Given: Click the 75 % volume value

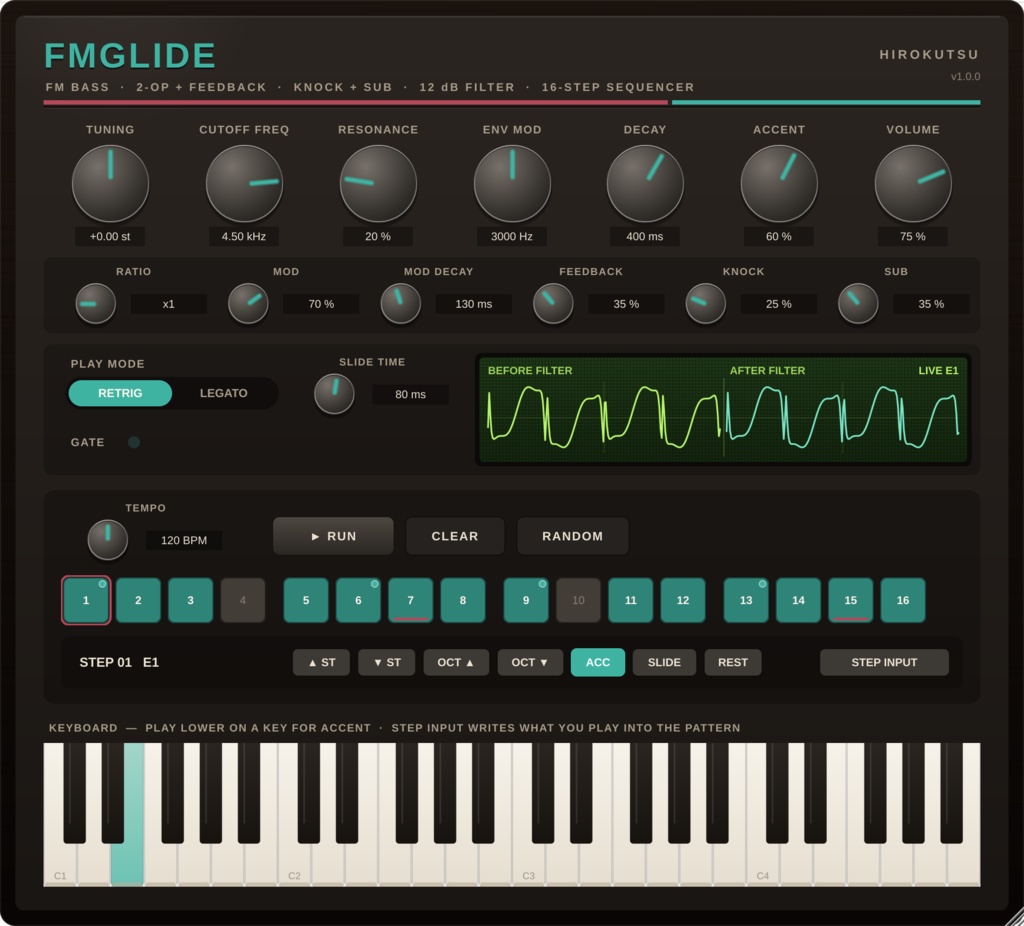Looking at the screenshot, I should 912,236.
